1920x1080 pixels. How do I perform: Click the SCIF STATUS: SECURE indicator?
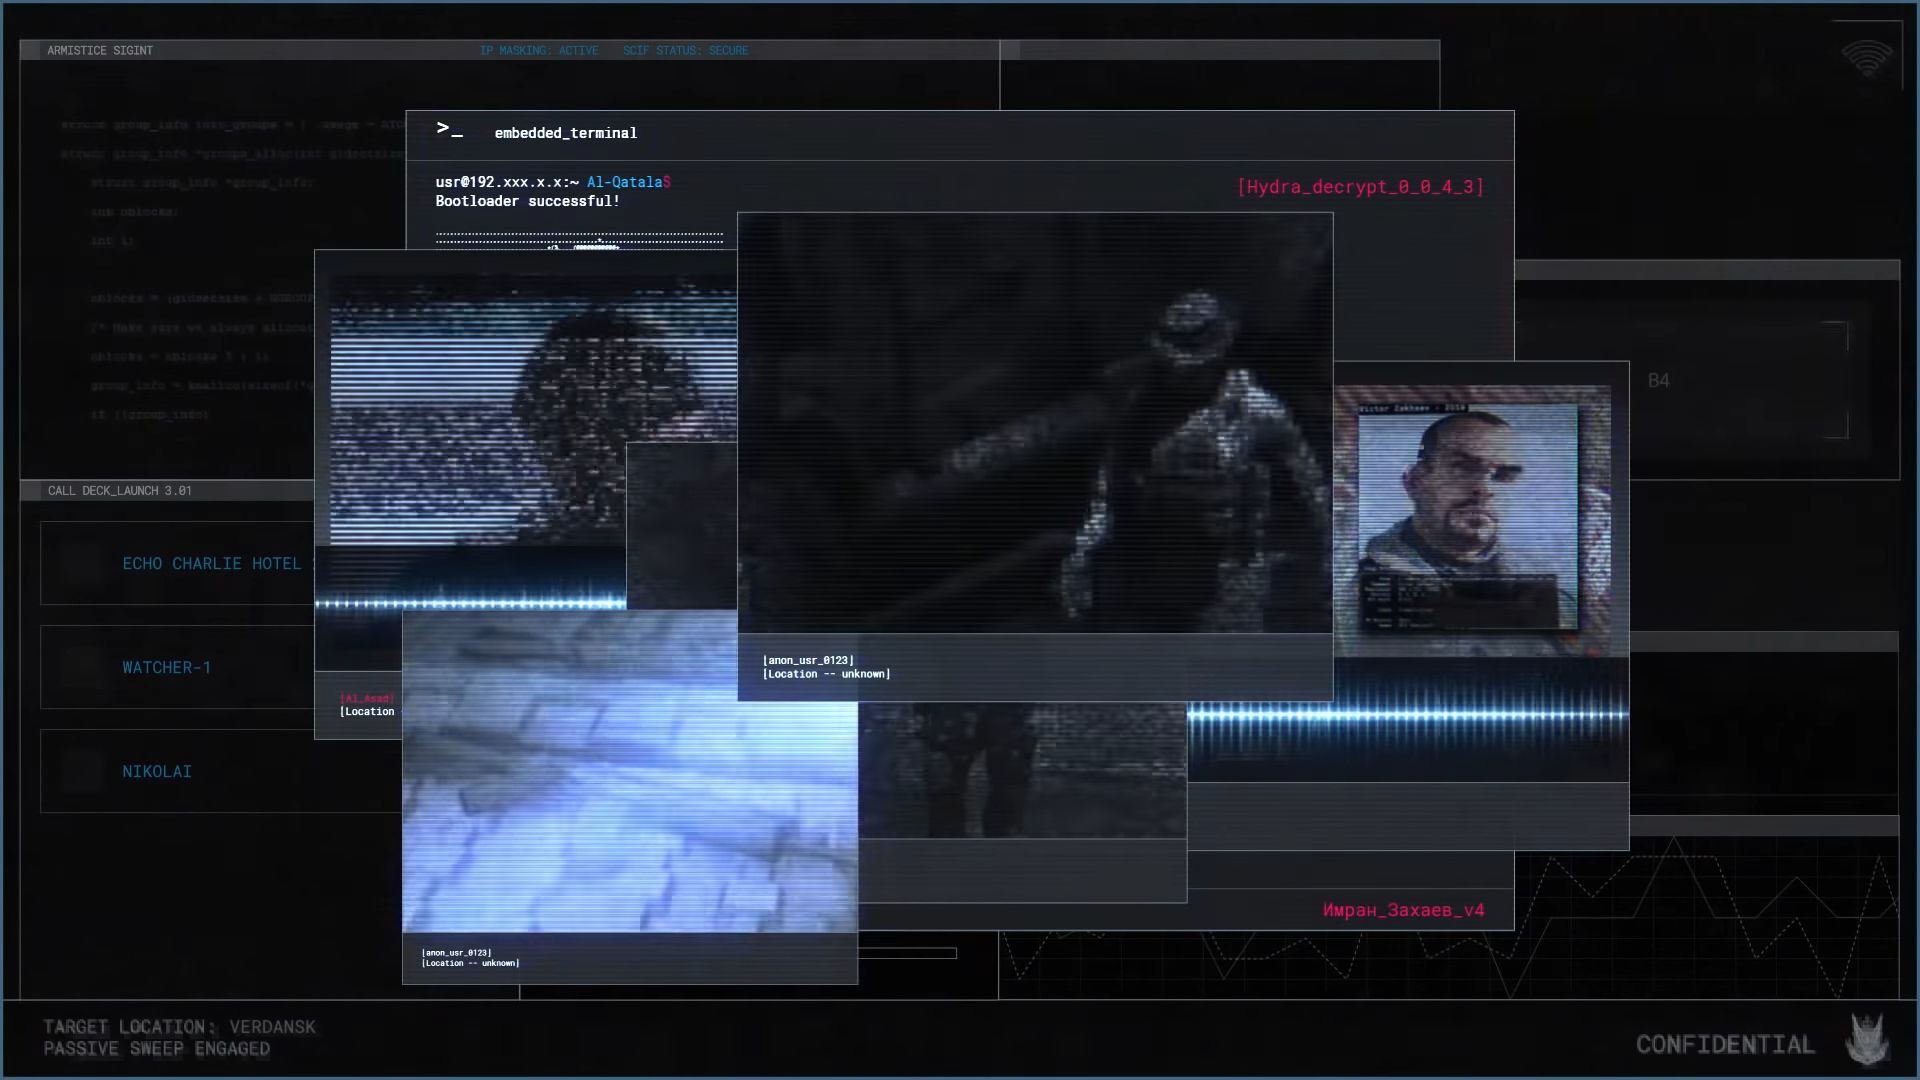[x=685, y=50]
